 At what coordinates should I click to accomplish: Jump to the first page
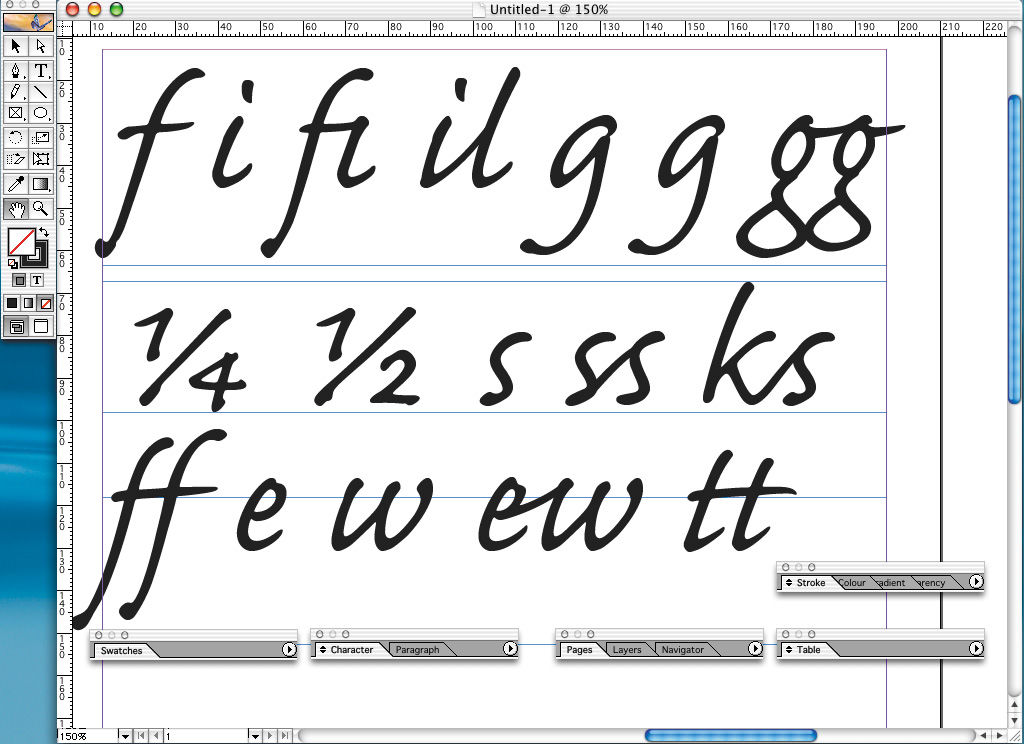click(140, 736)
